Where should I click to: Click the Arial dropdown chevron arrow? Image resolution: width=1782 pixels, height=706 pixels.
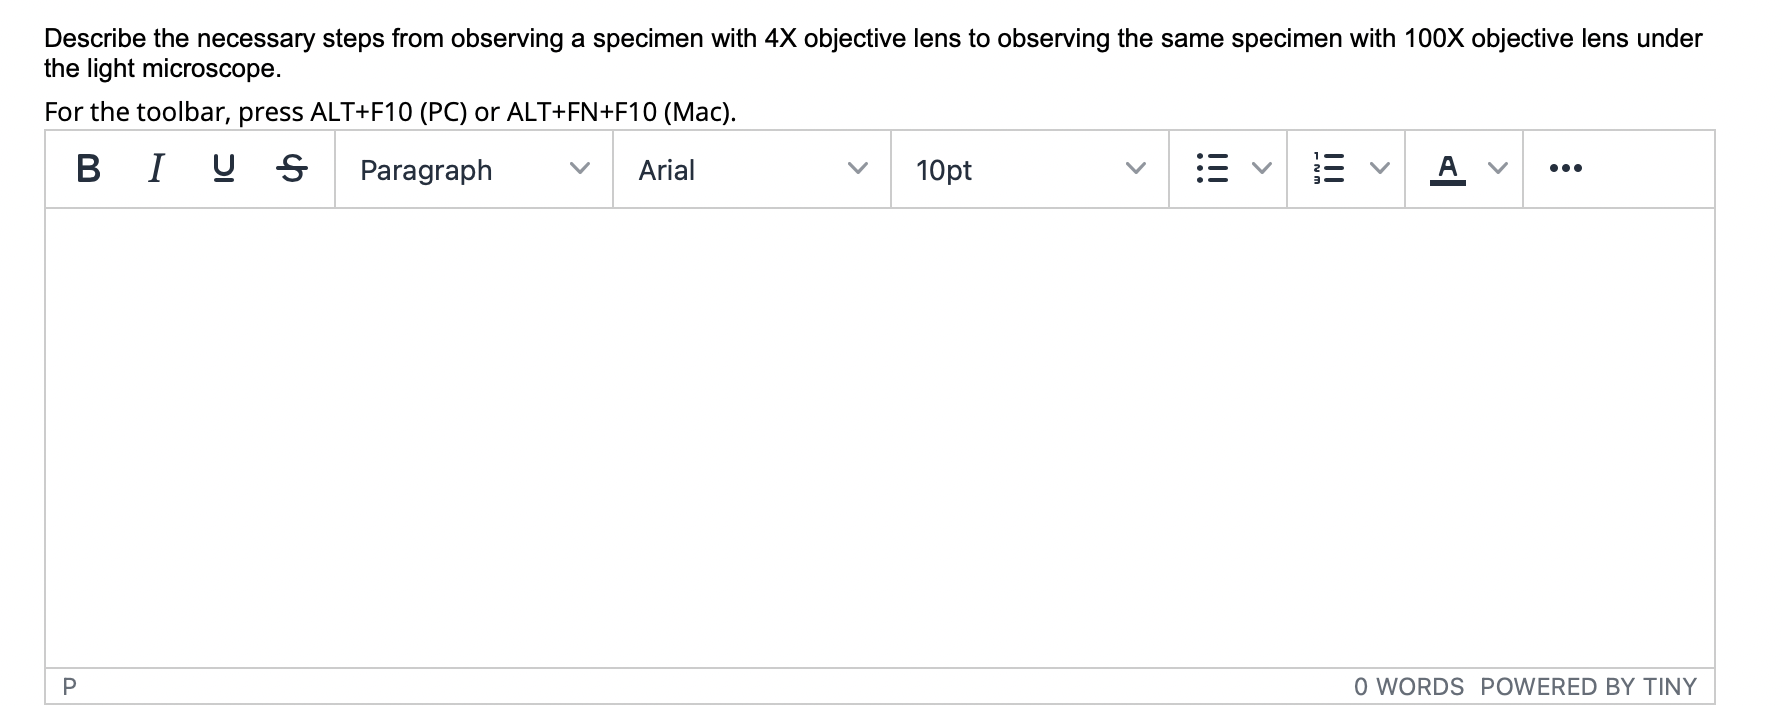click(857, 170)
